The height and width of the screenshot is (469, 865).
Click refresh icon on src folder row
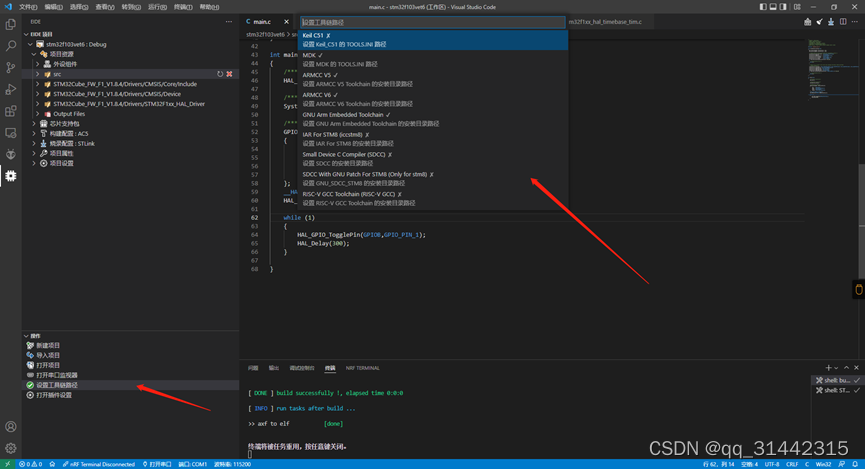[220, 74]
